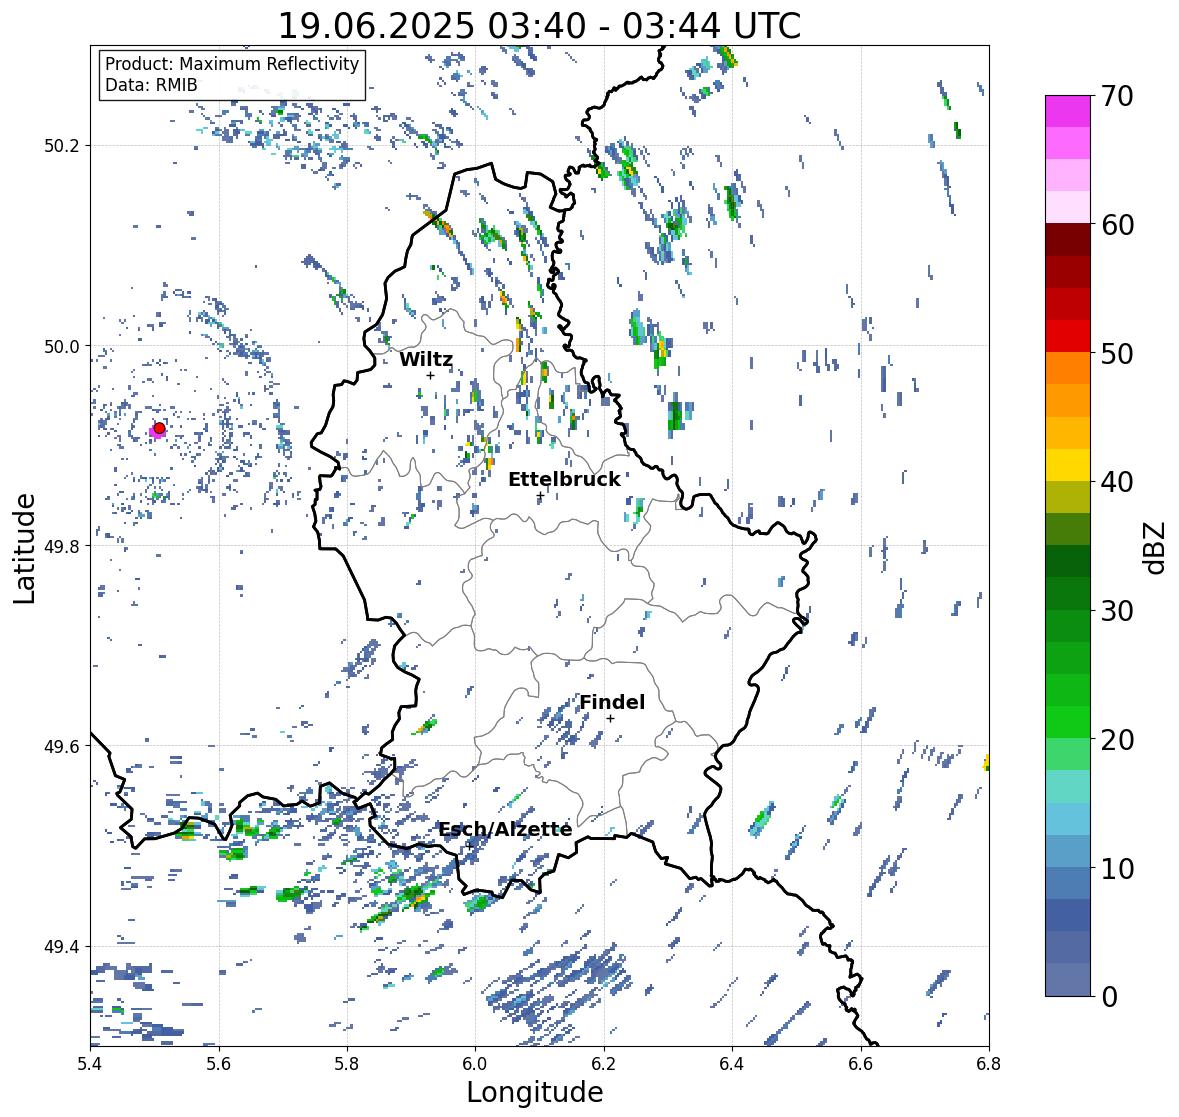Screen dimensions: 1179x1117
Task: Click the magenta 70 dBZ colorbar segment
Action: (1068, 111)
